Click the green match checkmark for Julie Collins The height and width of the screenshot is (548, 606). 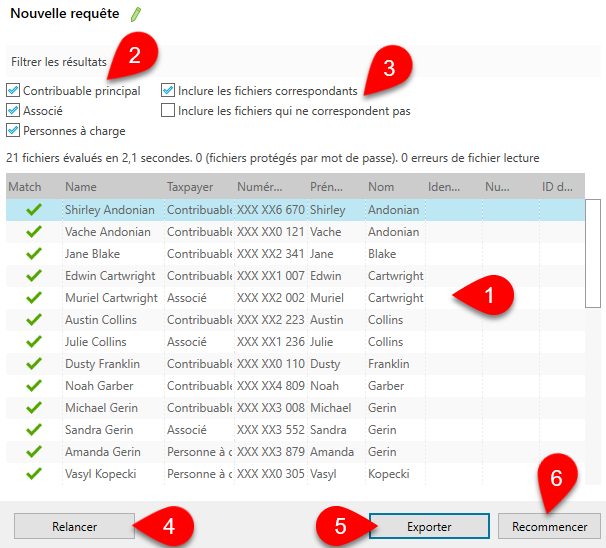[x=34, y=342]
